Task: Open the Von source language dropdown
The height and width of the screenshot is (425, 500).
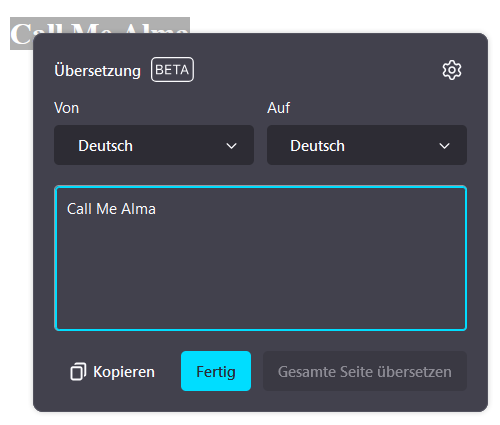Action: [154, 145]
